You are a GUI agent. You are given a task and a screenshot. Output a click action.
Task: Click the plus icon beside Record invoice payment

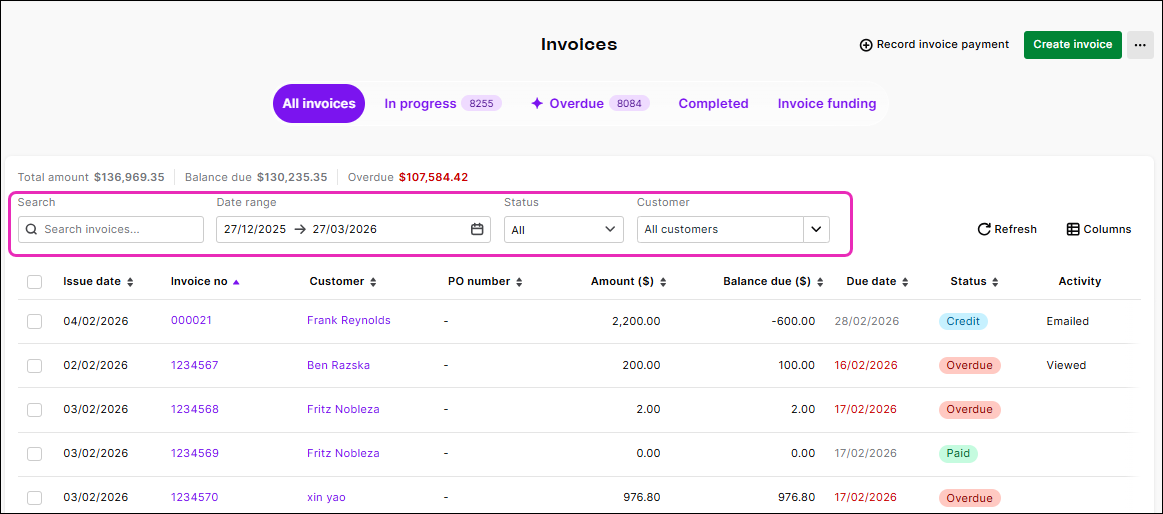(x=866, y=45)
